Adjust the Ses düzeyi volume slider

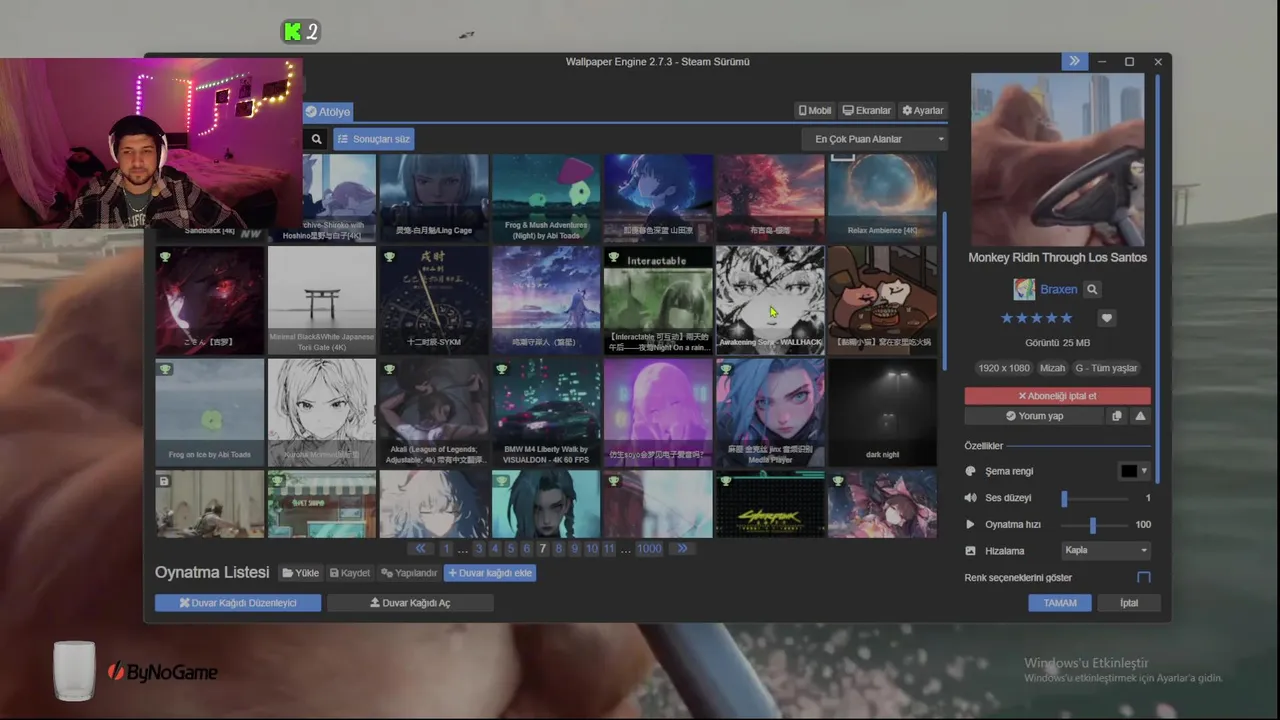1094,498
